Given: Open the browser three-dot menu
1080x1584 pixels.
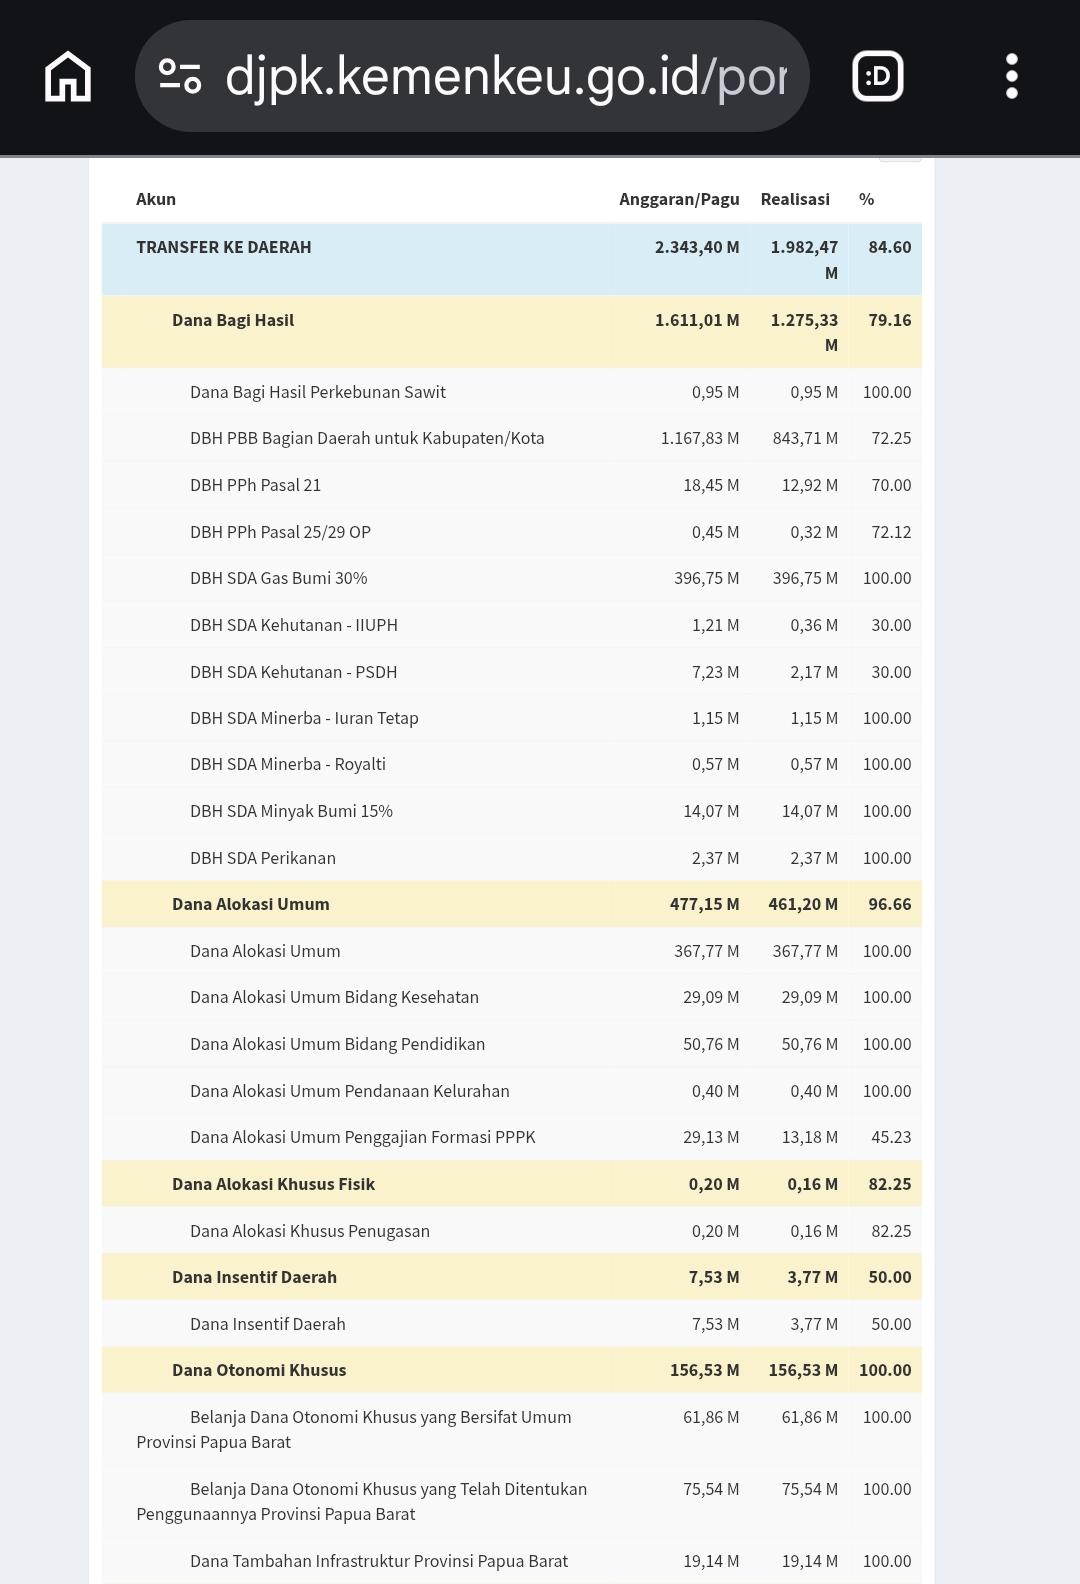Looking at the screenshot, I should (1011, 77).
